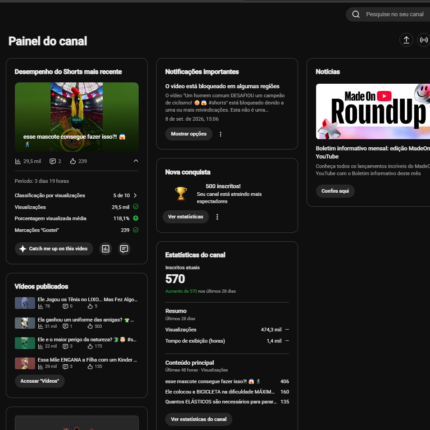
Task: Click the search magnifier icon
Action: point(356,14)
